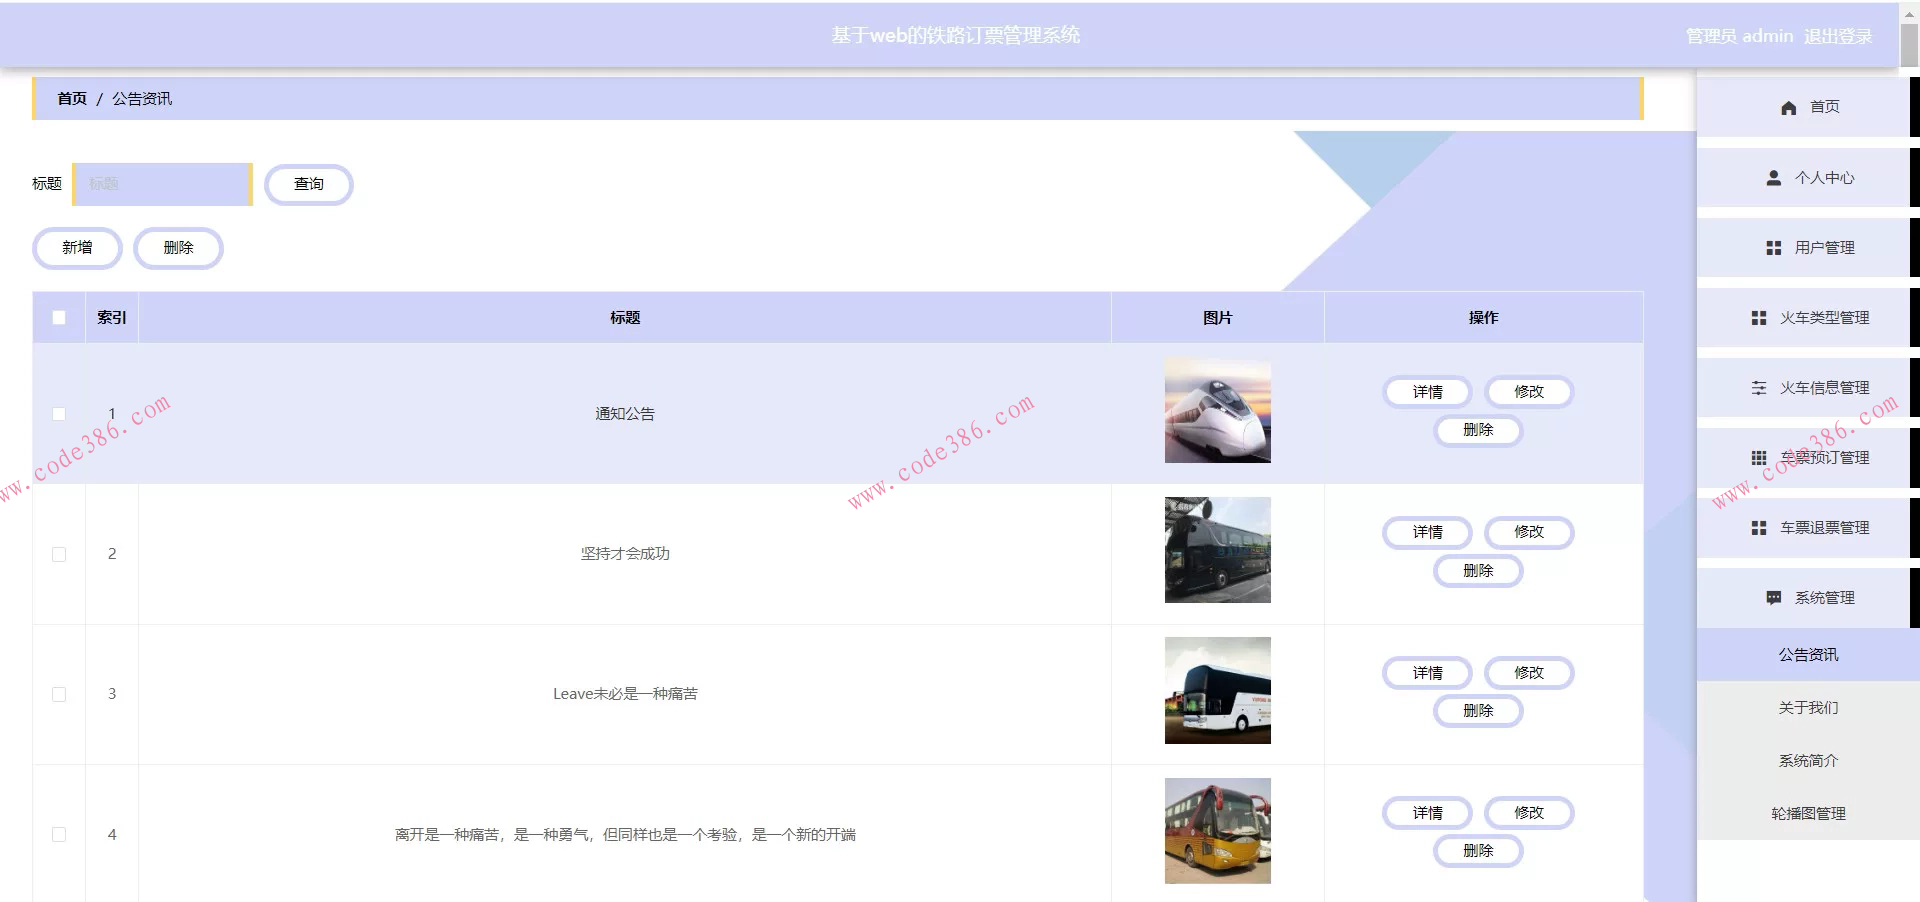Check the row 2 坚持才会成功 checkbox
Image resolution: width=1920 pixels, height=902 pixels.
(x=59, y=554)
